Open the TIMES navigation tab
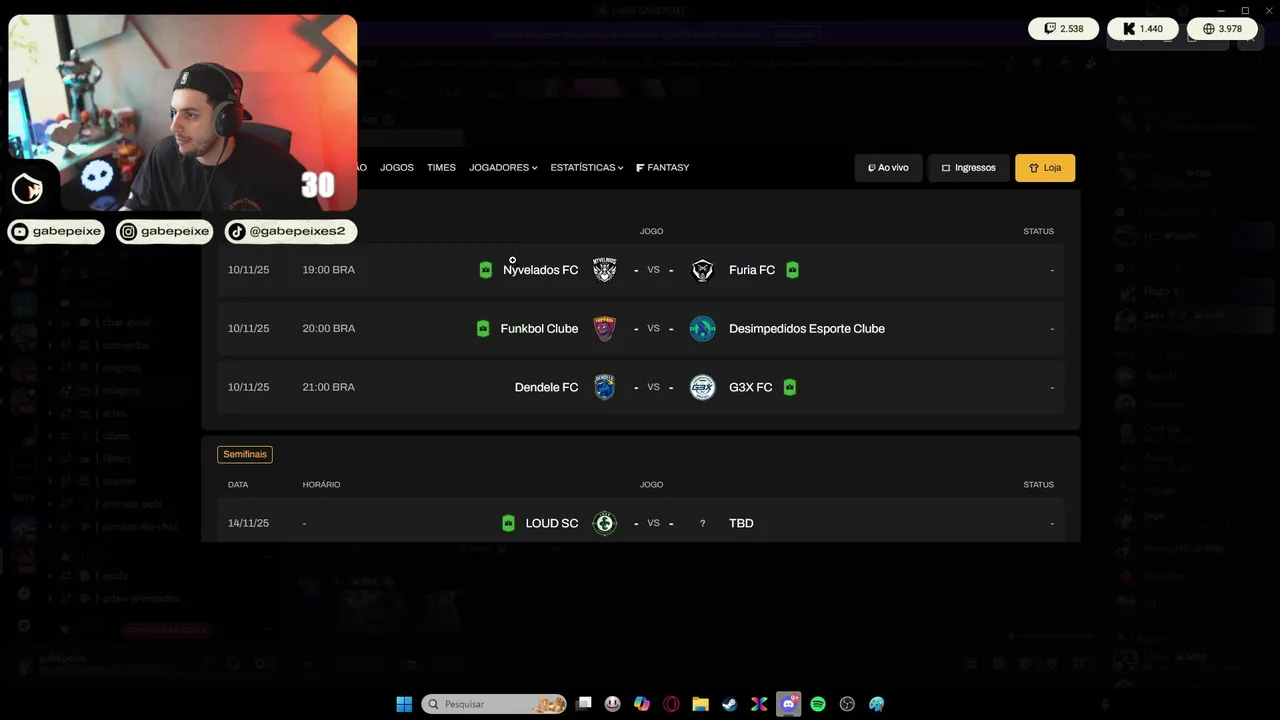1280x720 pixels. click(441, 168)
